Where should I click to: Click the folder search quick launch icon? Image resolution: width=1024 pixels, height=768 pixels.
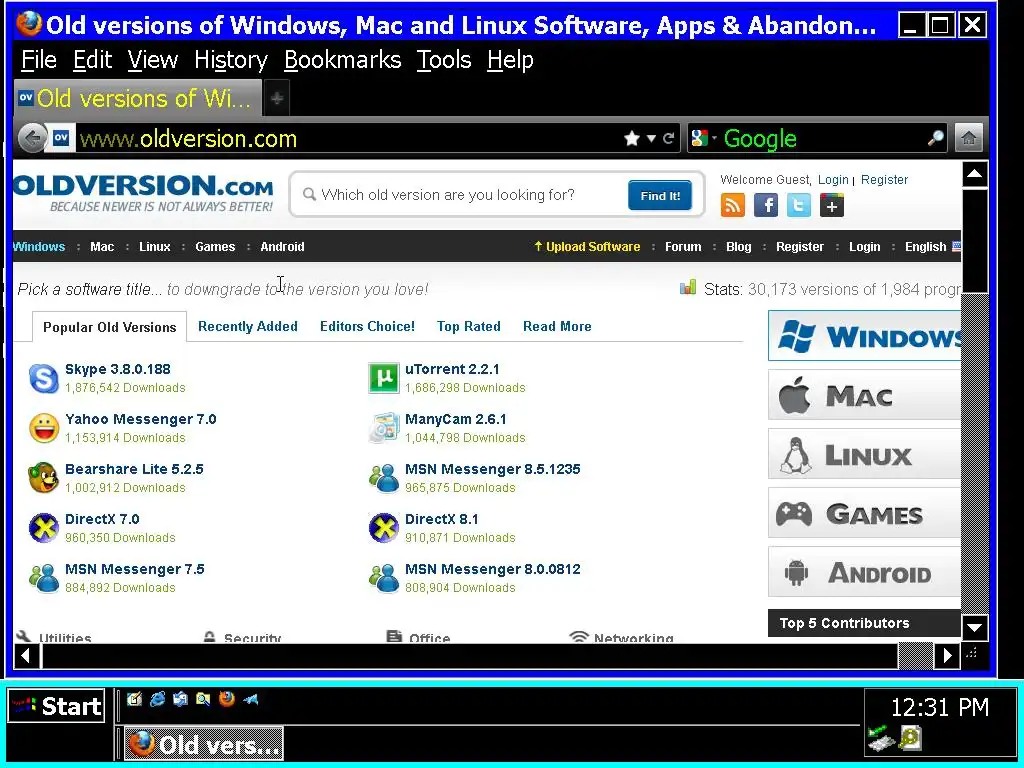click(x=203, y=699)
